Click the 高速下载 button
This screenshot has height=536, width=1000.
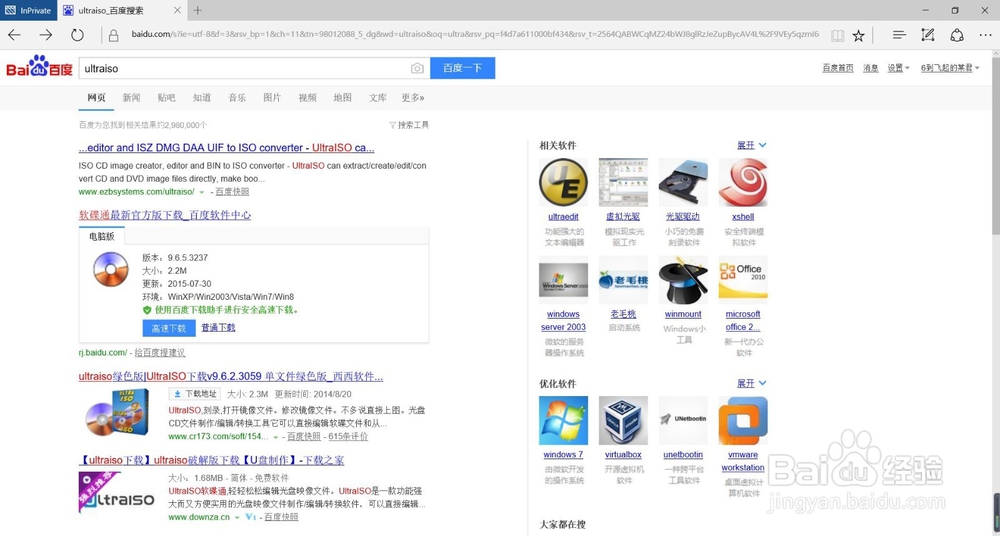tap(169, 328)
